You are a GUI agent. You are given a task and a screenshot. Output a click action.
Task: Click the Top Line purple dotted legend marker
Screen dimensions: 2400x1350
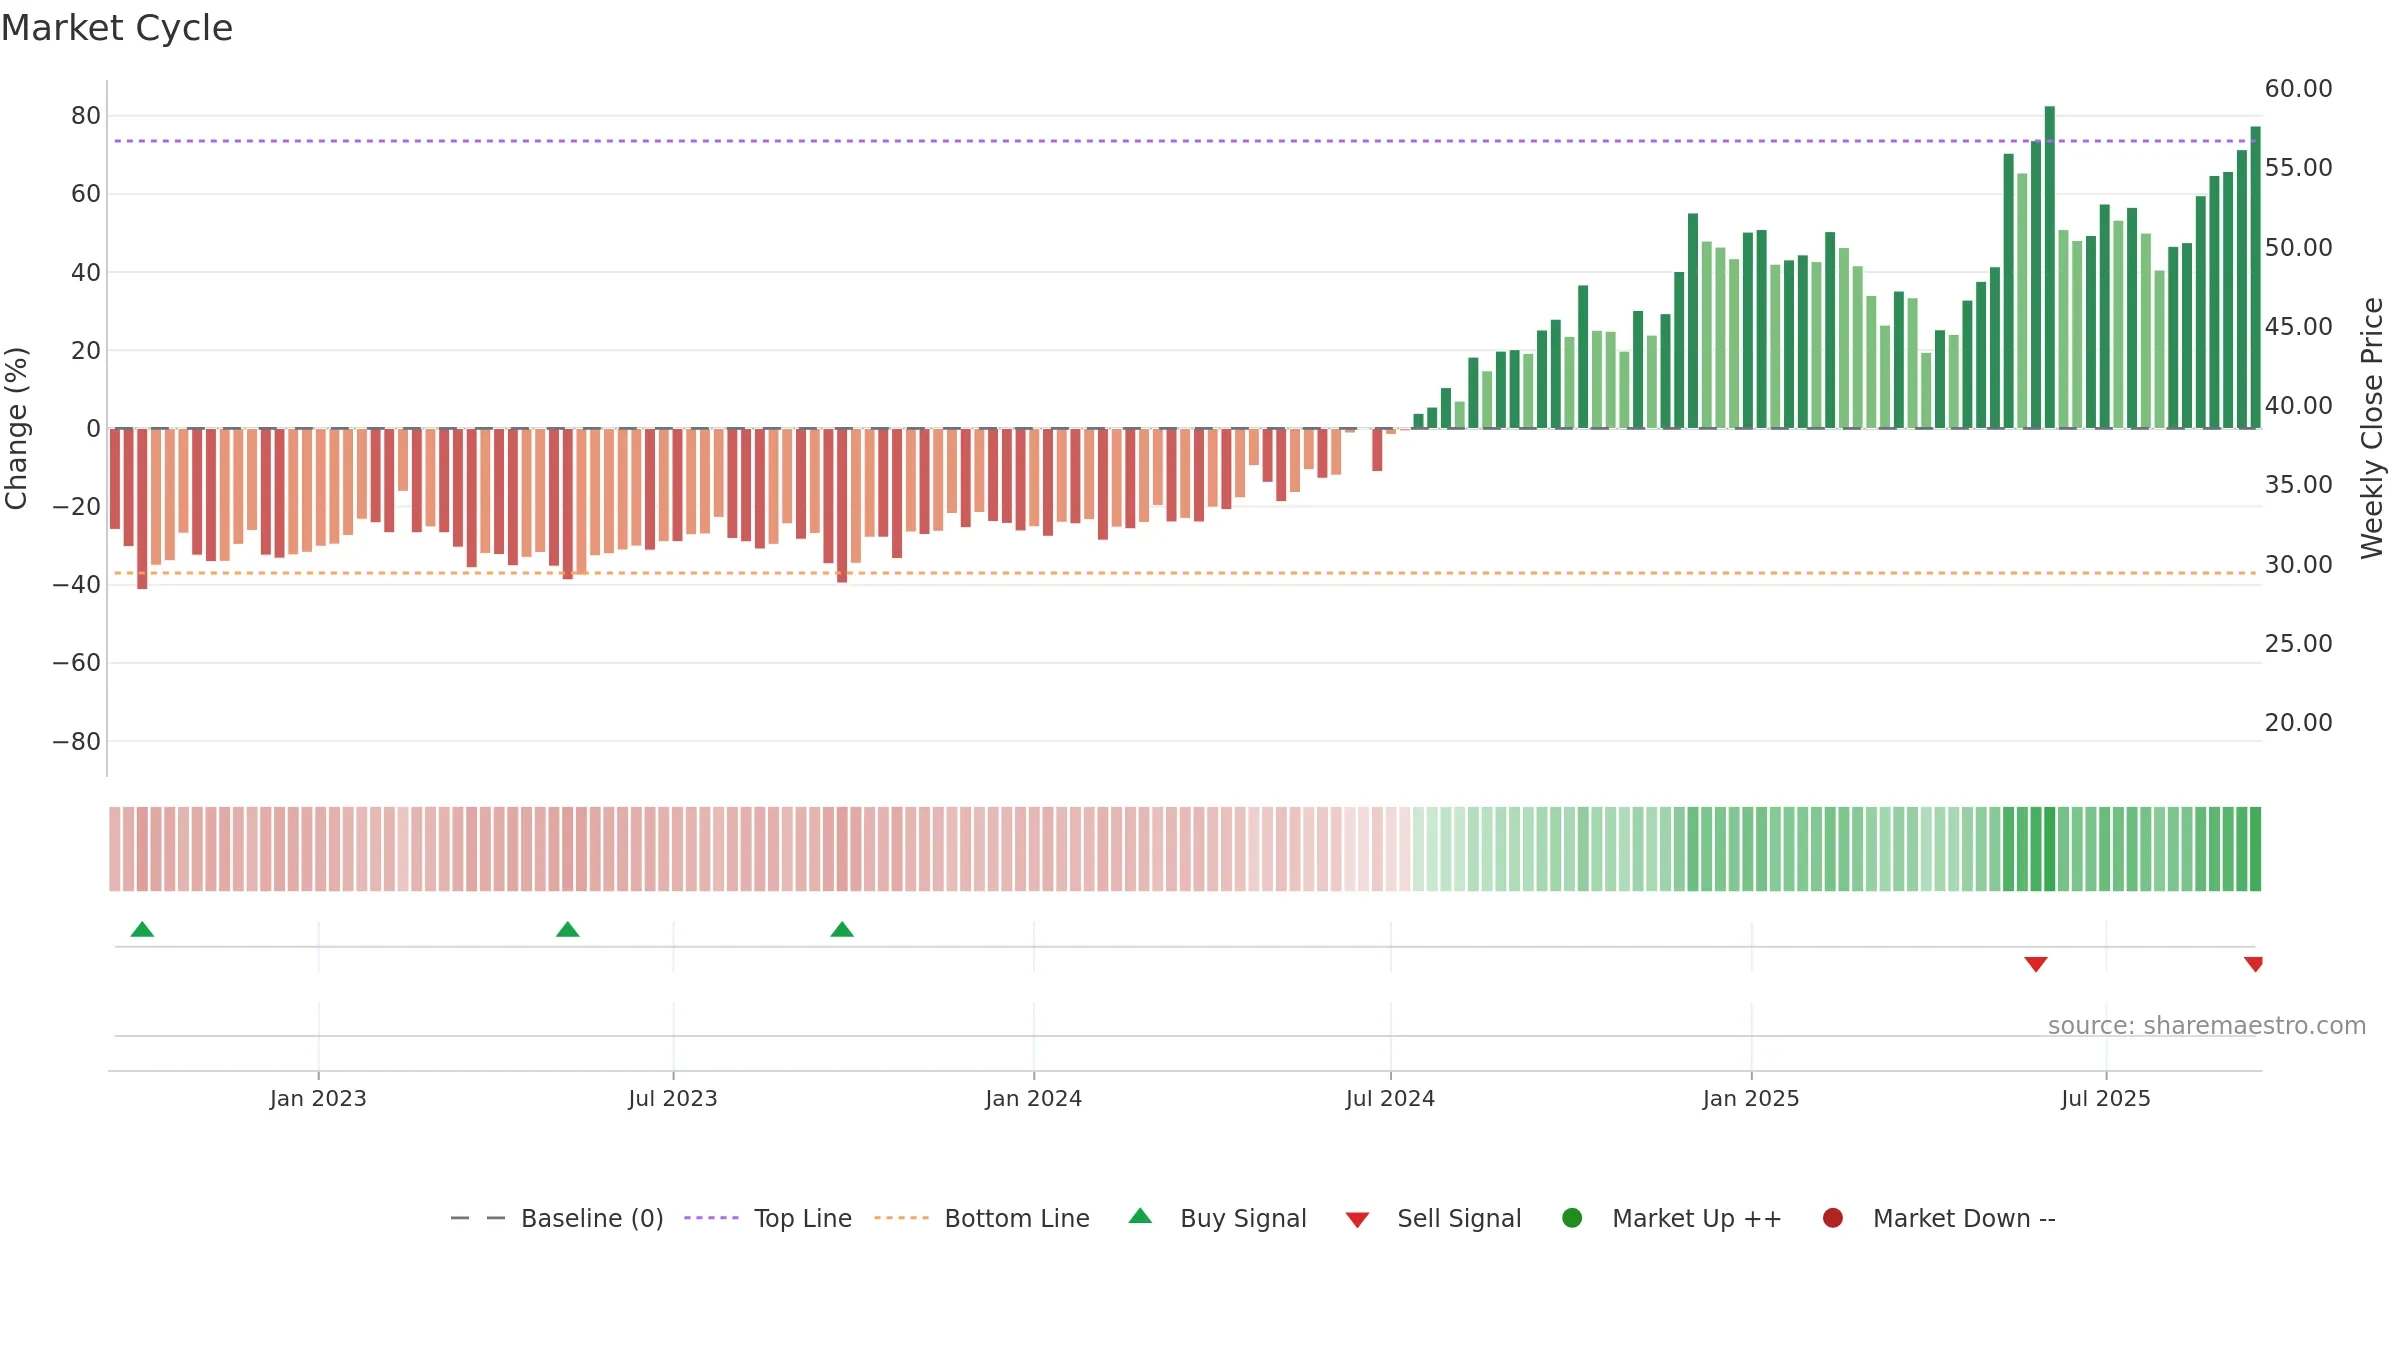711,1218
